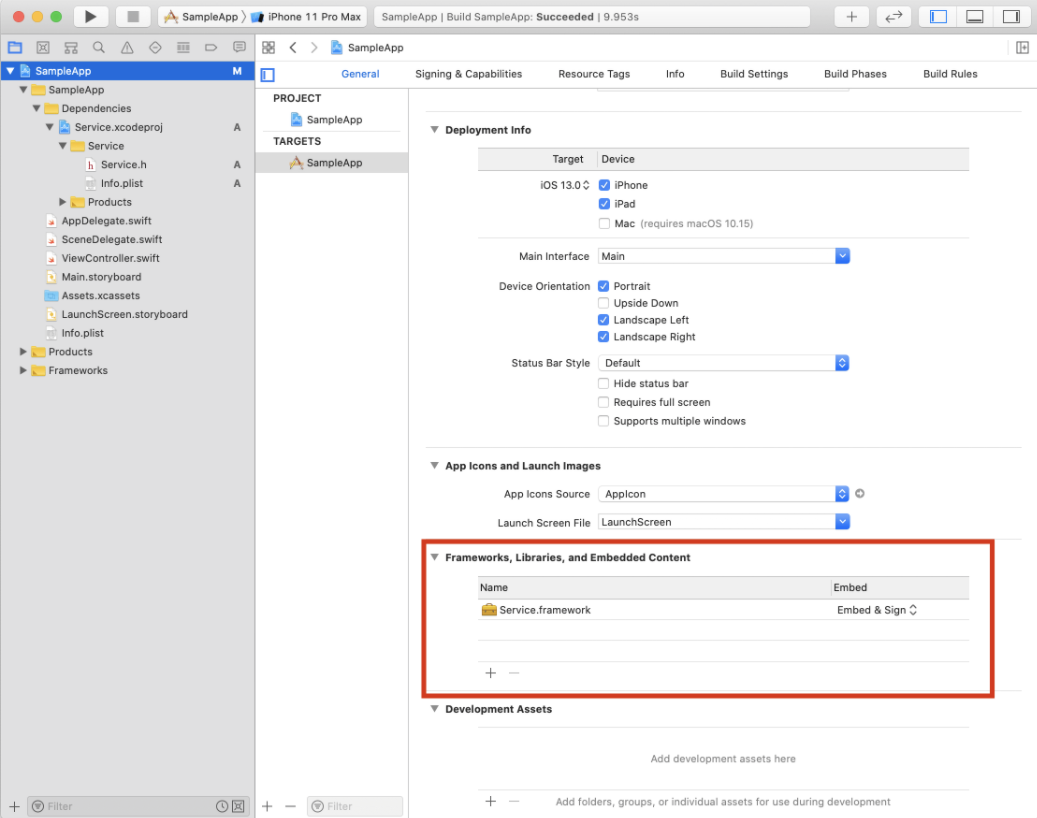The height and width of the screenshot is (818, 1037).
Task: Switch to Resource Tags tab
Action: pyautogui.click(x=594, y=74)
